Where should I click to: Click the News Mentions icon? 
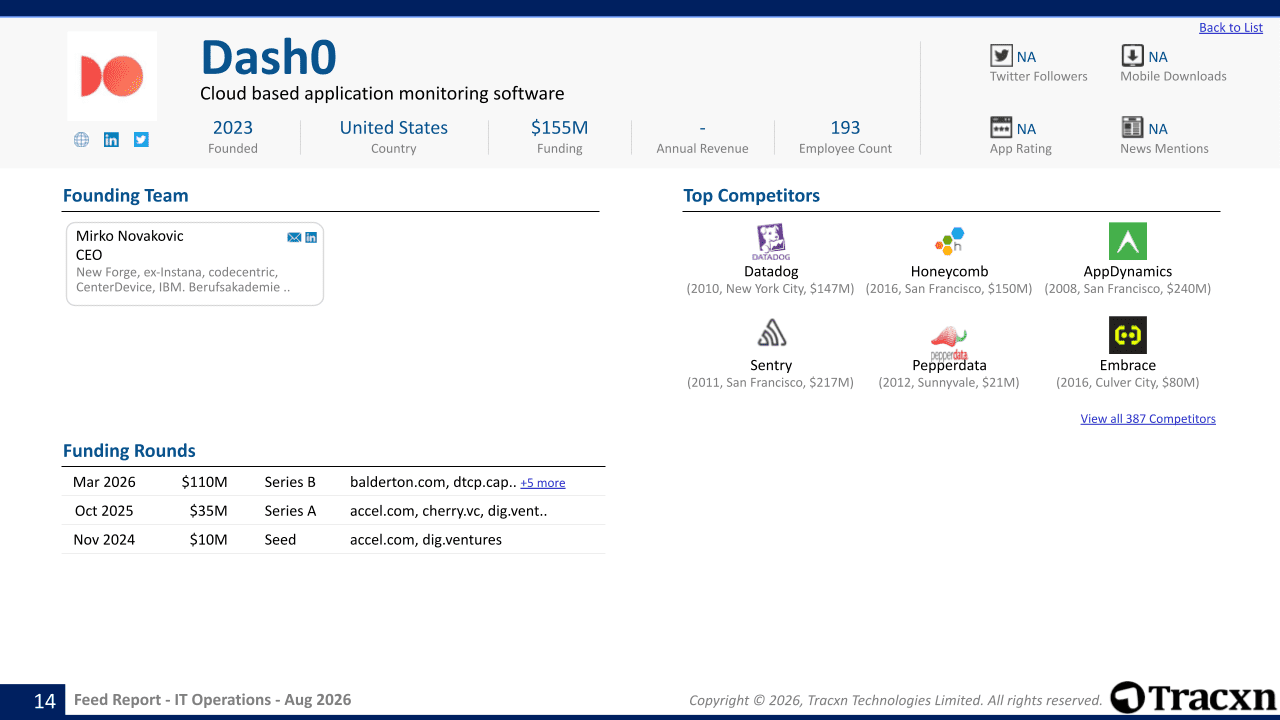(x=1132, y=127)
